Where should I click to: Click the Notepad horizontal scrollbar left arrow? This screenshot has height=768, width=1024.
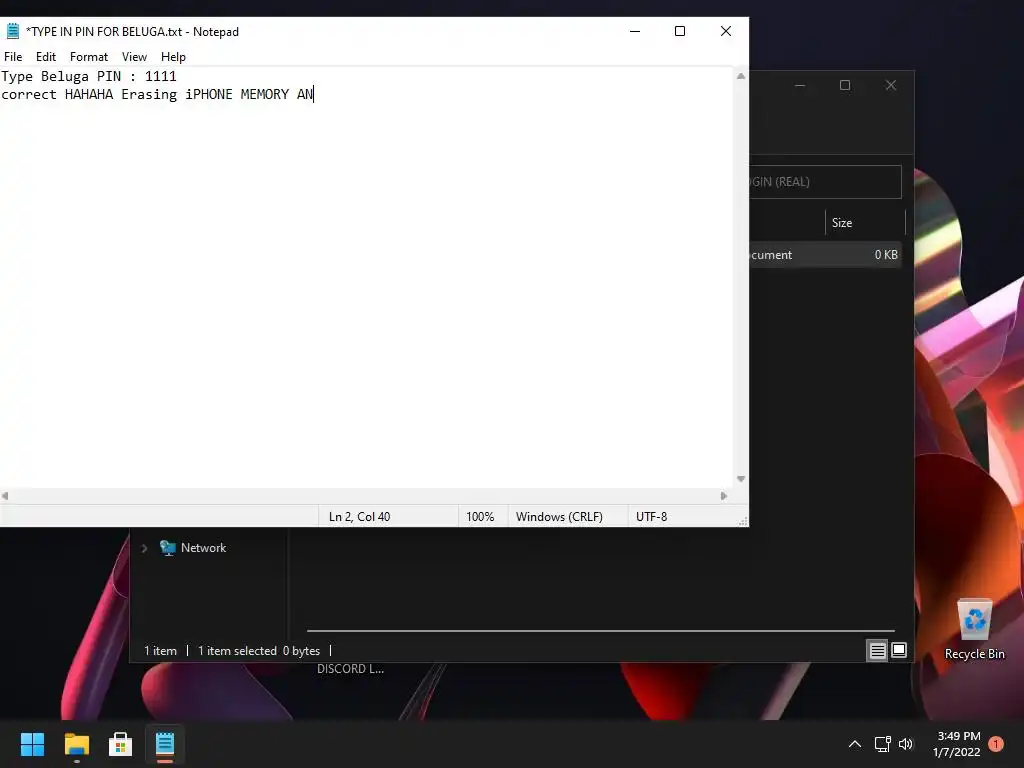[x=5, y=496]
